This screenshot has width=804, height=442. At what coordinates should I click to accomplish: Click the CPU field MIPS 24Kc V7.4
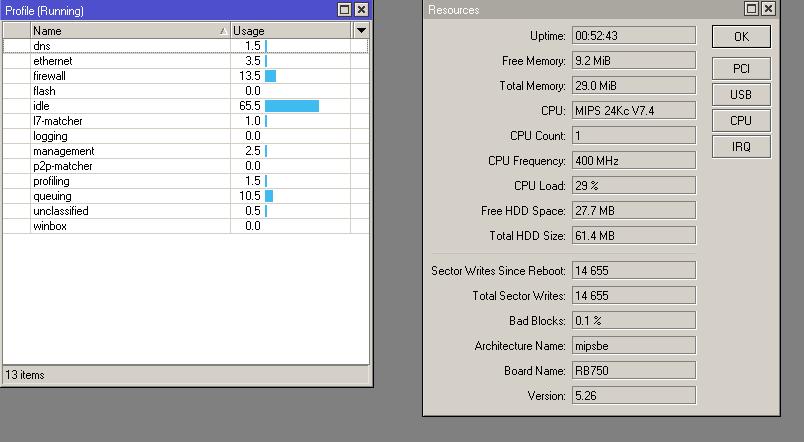(x=634, y=110)
